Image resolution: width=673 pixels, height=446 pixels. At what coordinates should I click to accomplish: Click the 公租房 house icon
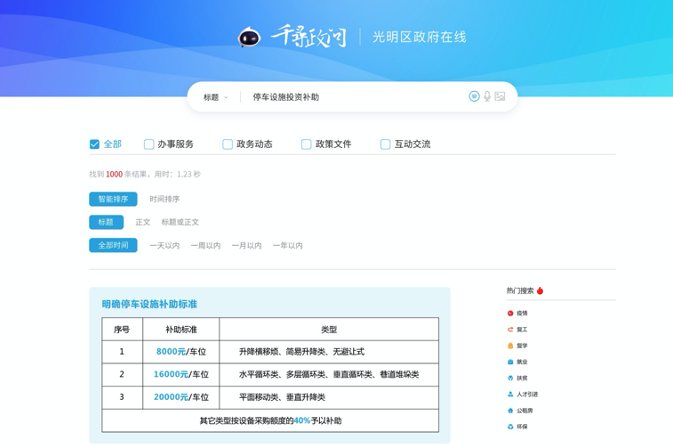(511, 411)
